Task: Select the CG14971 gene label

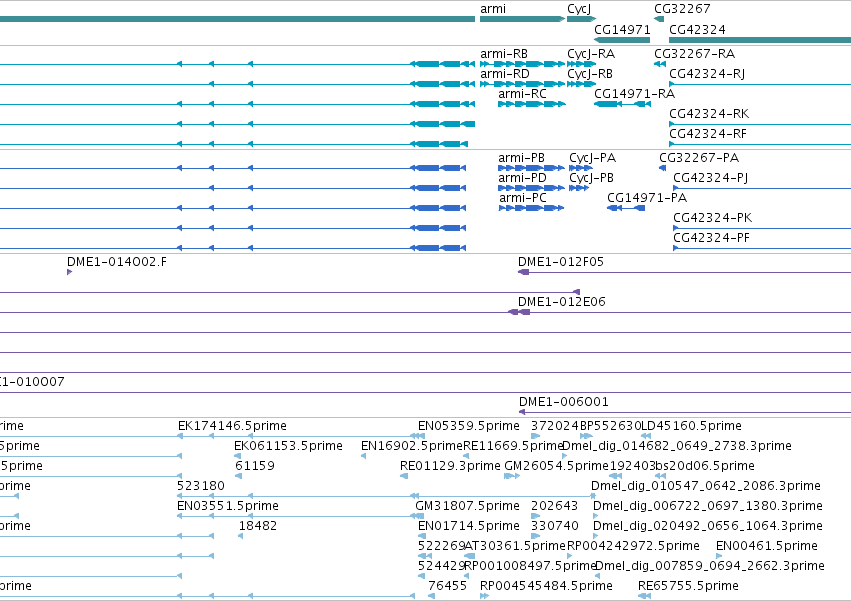Action: point(622,29)
